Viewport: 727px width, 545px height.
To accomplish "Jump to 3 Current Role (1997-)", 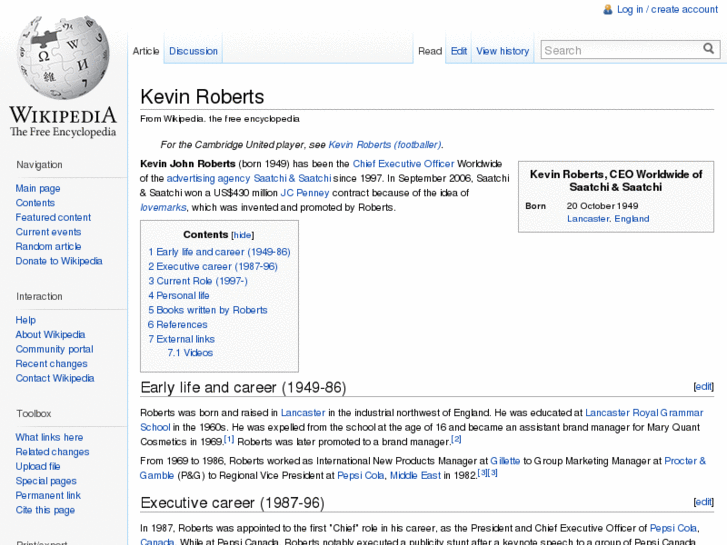I will click(198, 281).
